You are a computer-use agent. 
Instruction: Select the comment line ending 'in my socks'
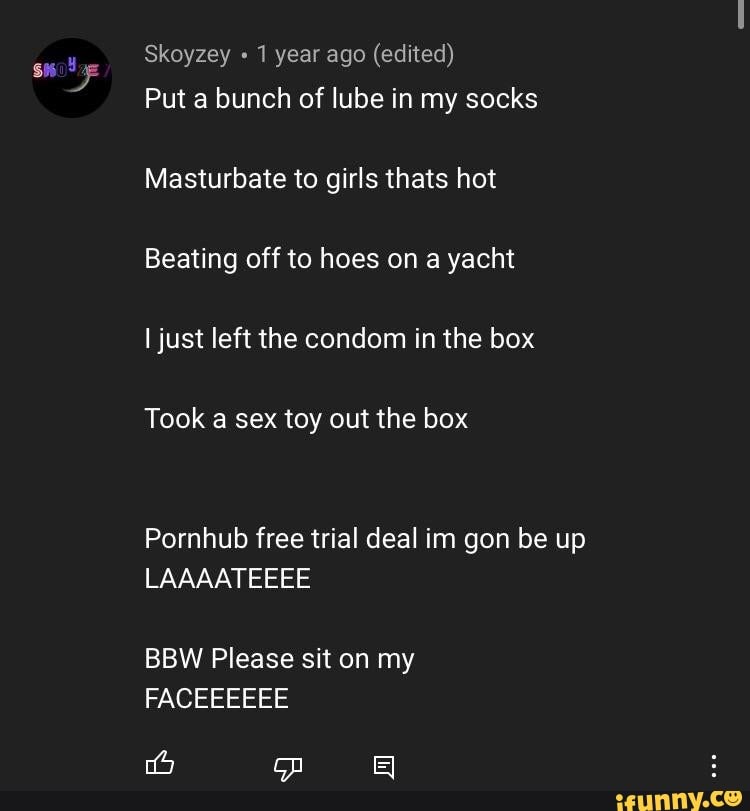(x=341, y=99)
